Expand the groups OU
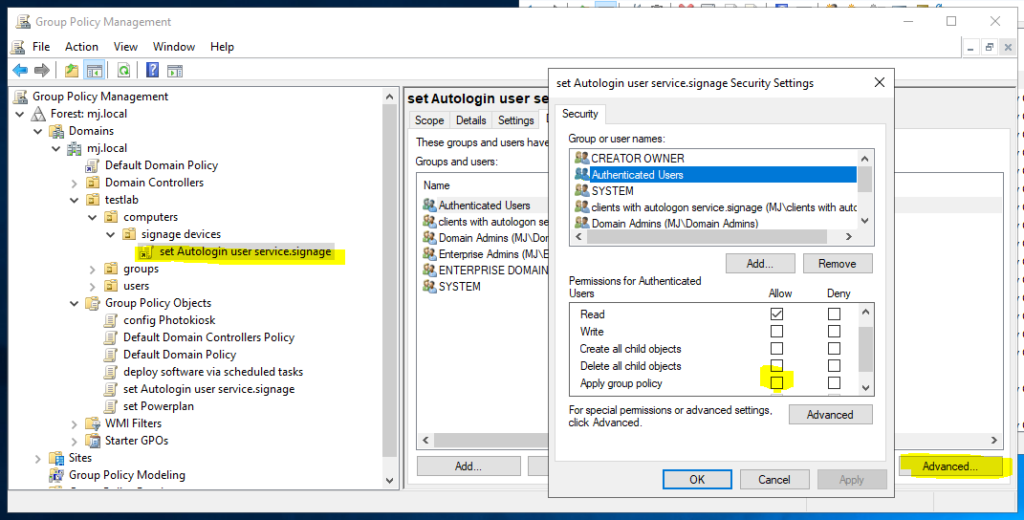Image resolution: width=1024 pixels, height=520 pixels. click(x=92, y=269)
